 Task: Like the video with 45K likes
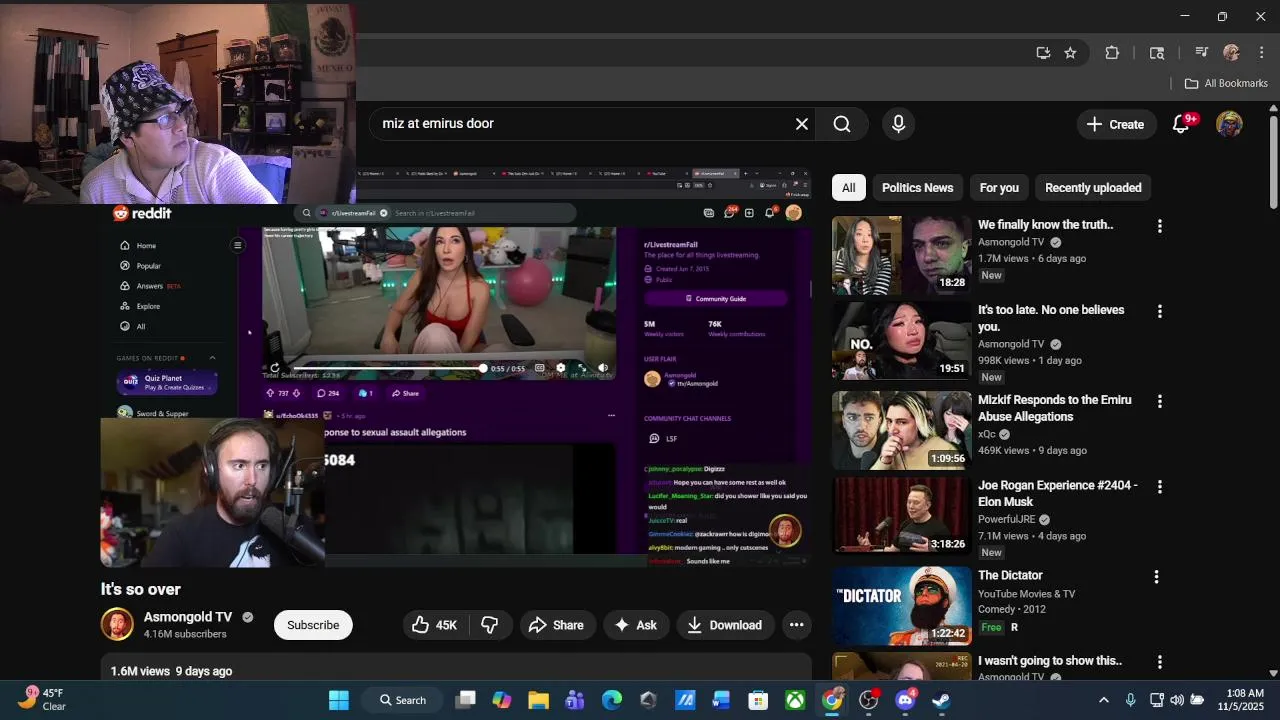point(433,625)
